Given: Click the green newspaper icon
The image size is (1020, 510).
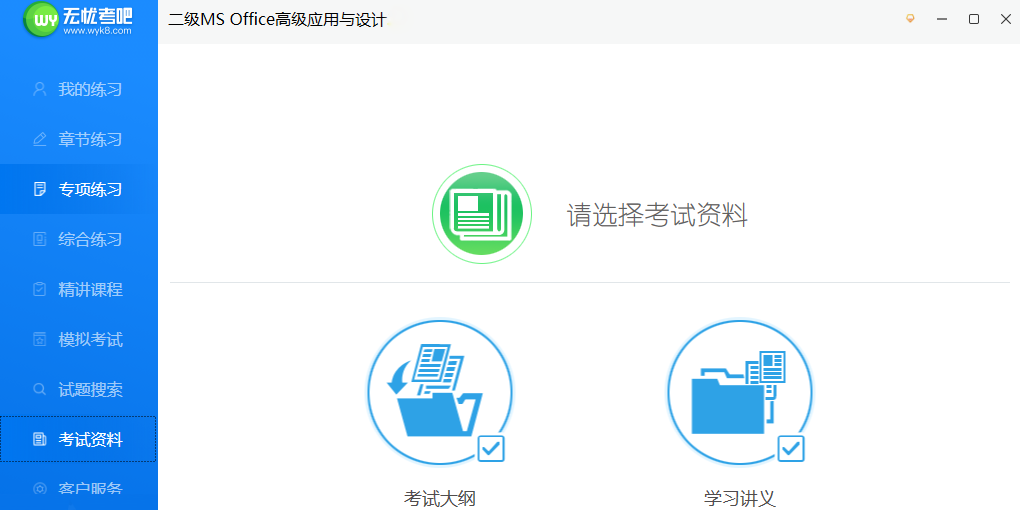Looking at the screenshot, I should coord(482,214).
